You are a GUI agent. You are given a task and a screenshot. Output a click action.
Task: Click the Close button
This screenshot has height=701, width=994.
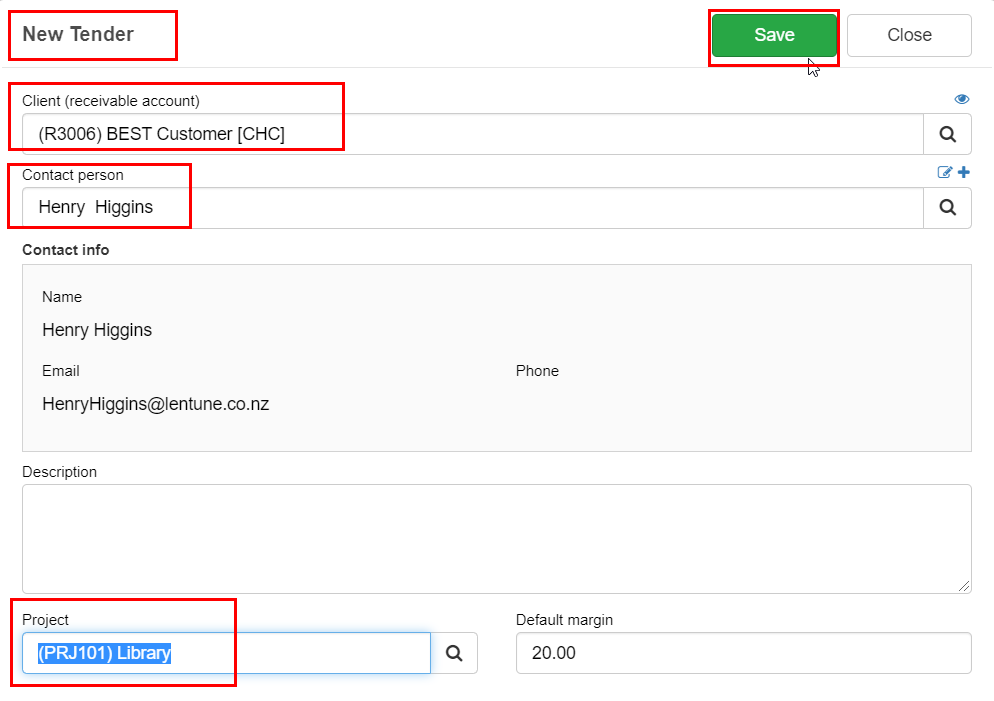(x=909, y=35)
